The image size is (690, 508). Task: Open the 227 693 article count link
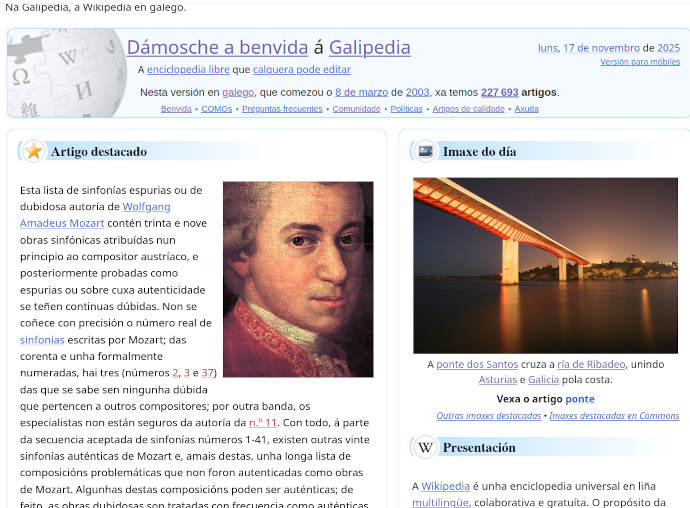pyautogui.click(x=499, y=92)
